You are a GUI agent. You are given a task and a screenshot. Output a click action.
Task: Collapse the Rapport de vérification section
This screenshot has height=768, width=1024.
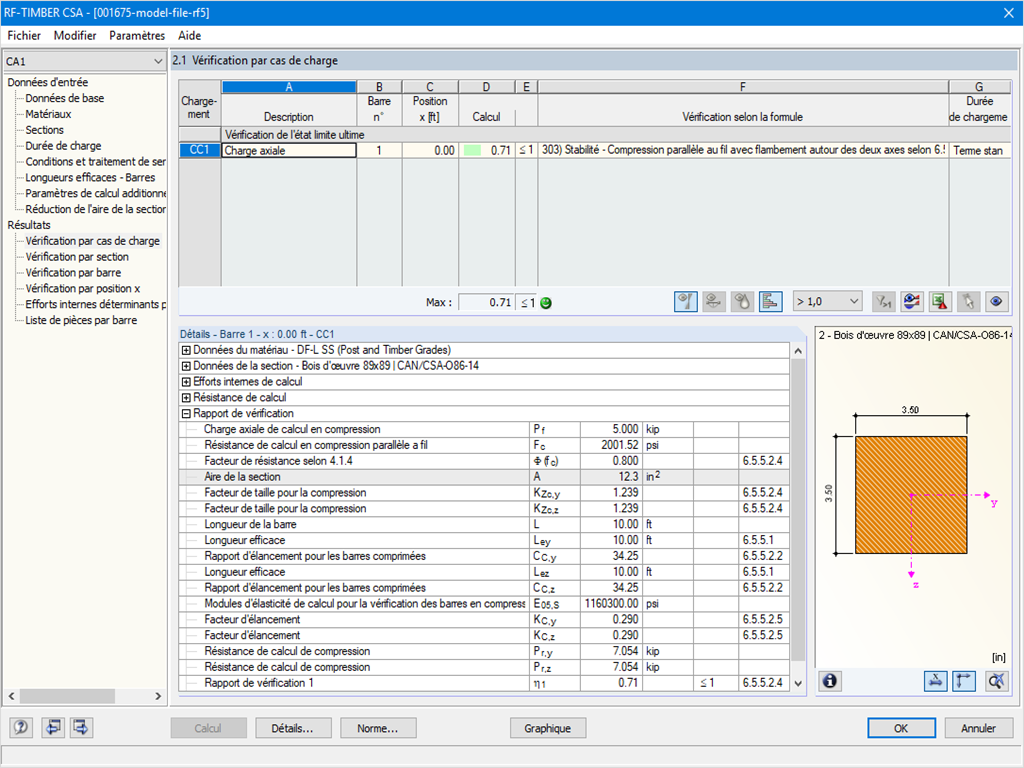(x=186, y=414)
